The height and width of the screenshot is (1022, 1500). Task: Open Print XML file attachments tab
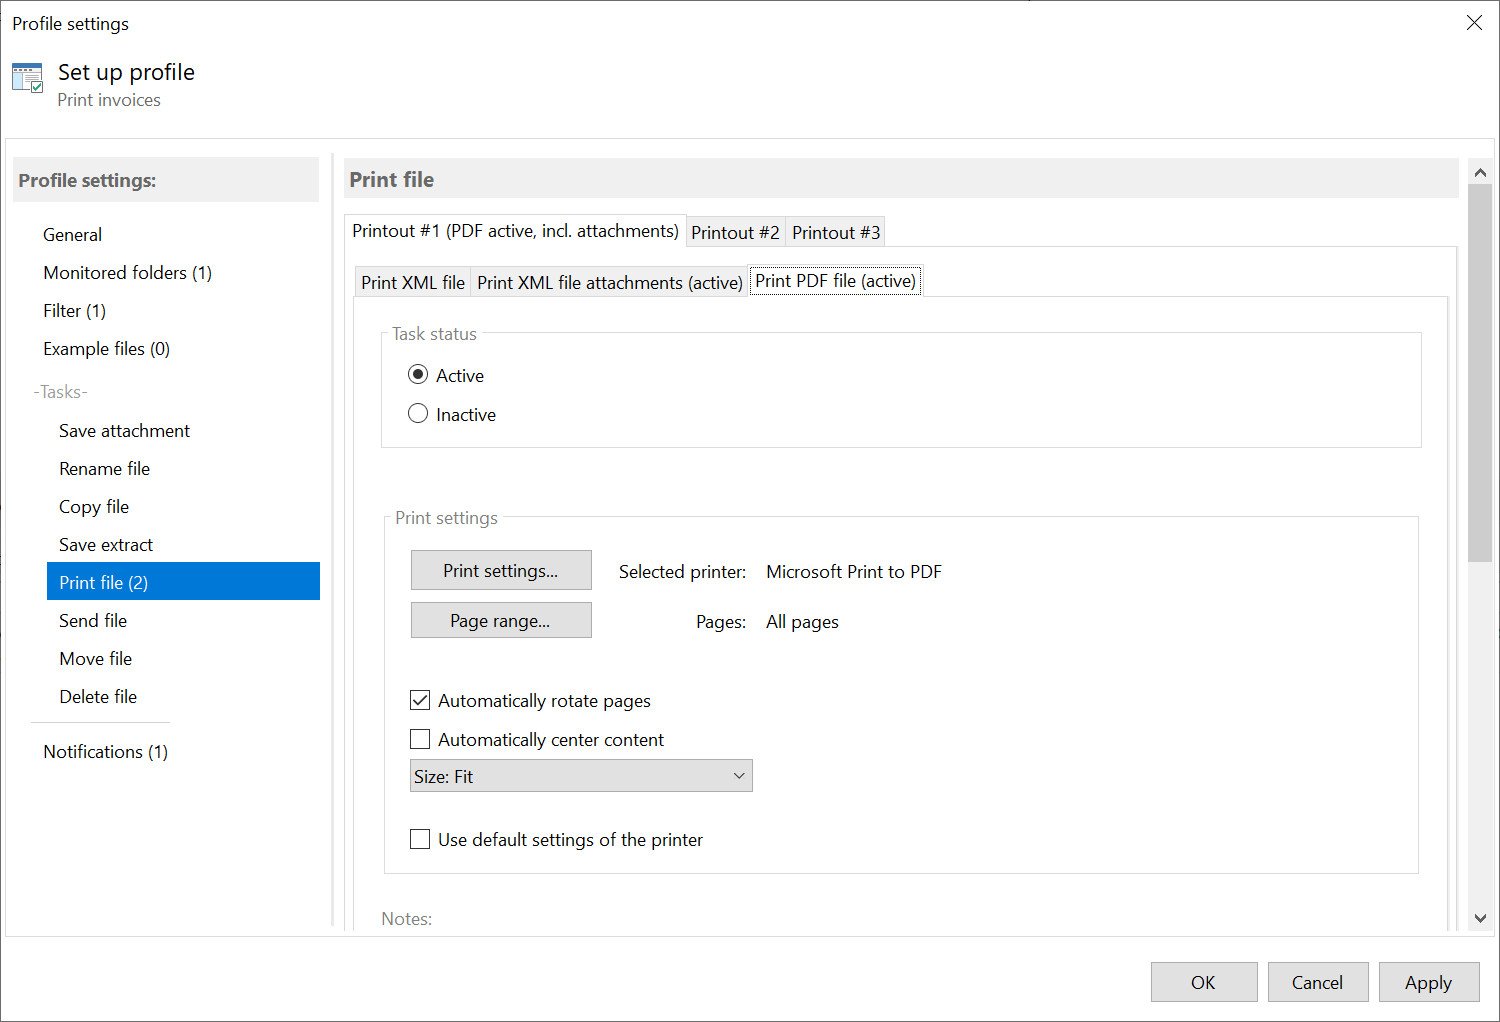click(x=609, y=283)
